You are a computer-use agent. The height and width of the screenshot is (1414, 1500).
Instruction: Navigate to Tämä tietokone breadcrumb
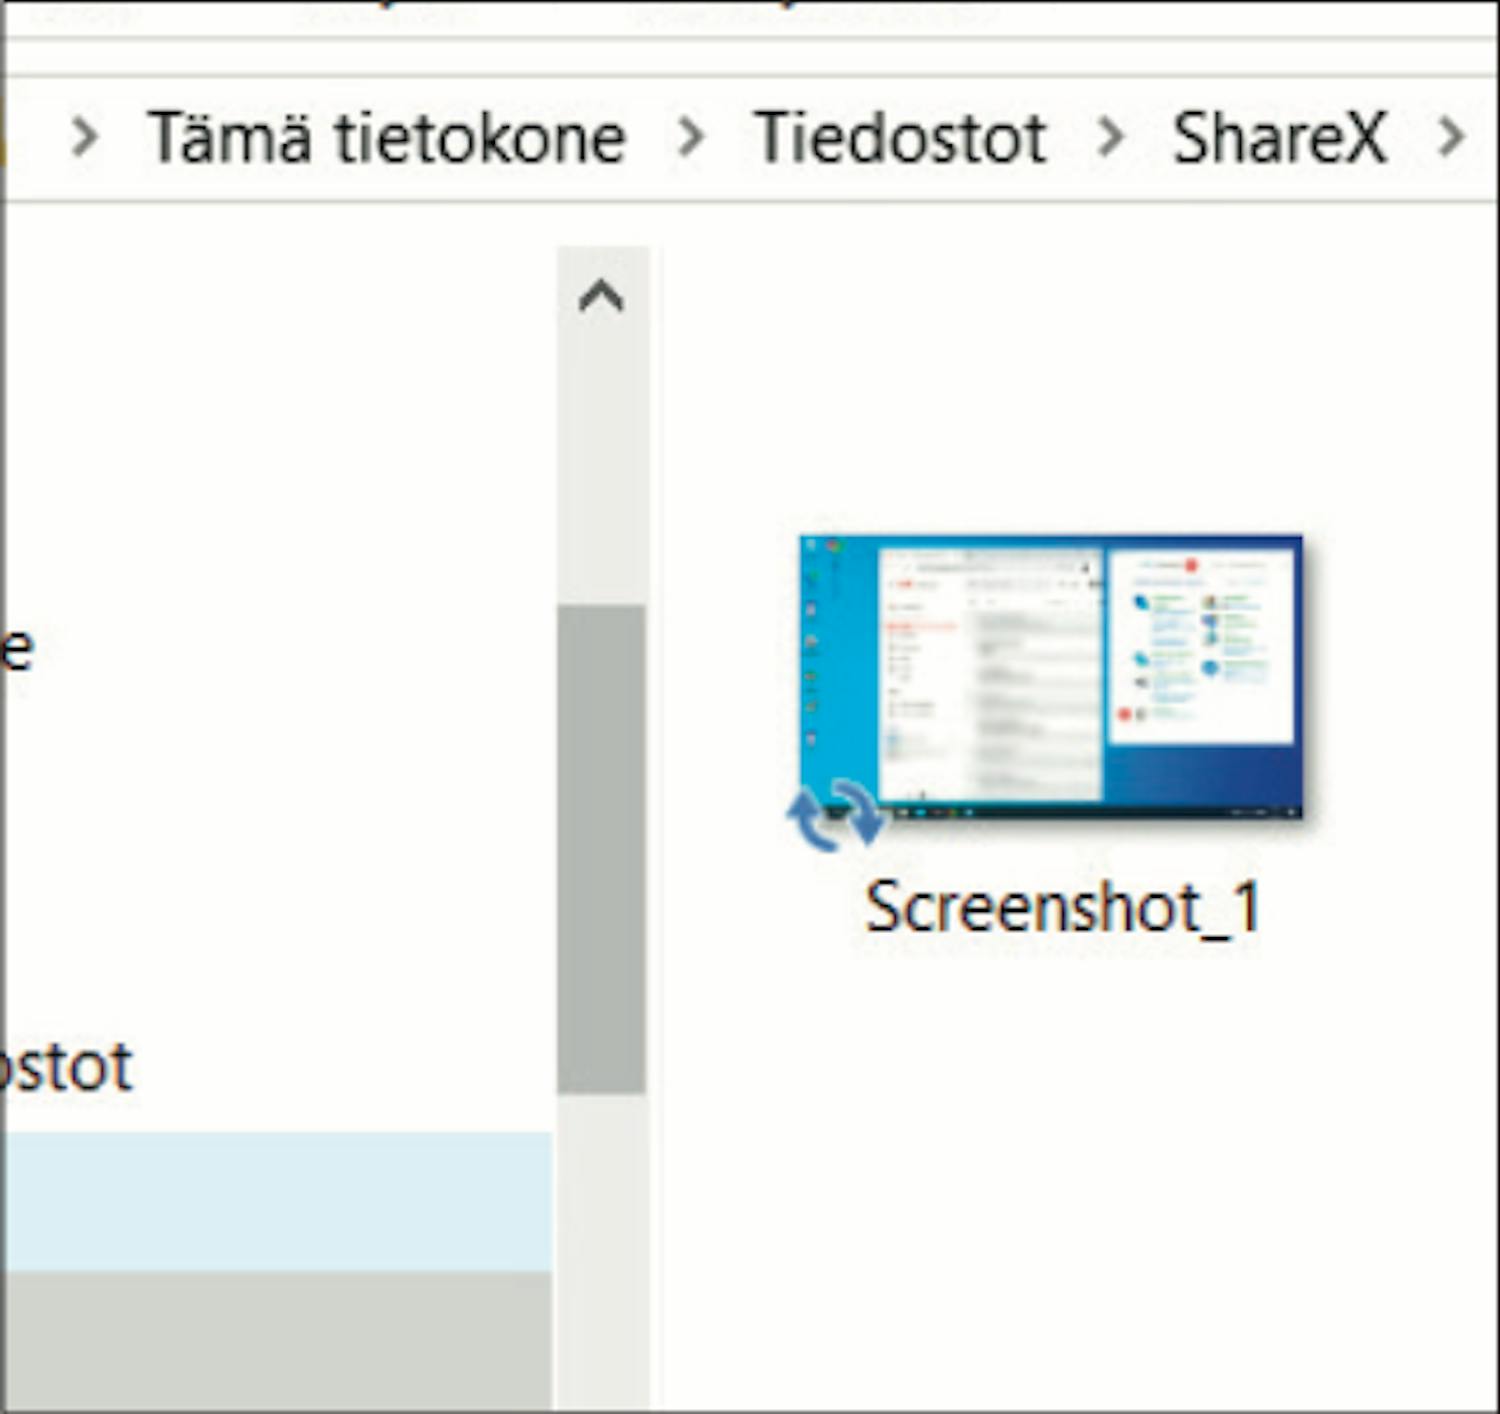click(x=387, y=137)
